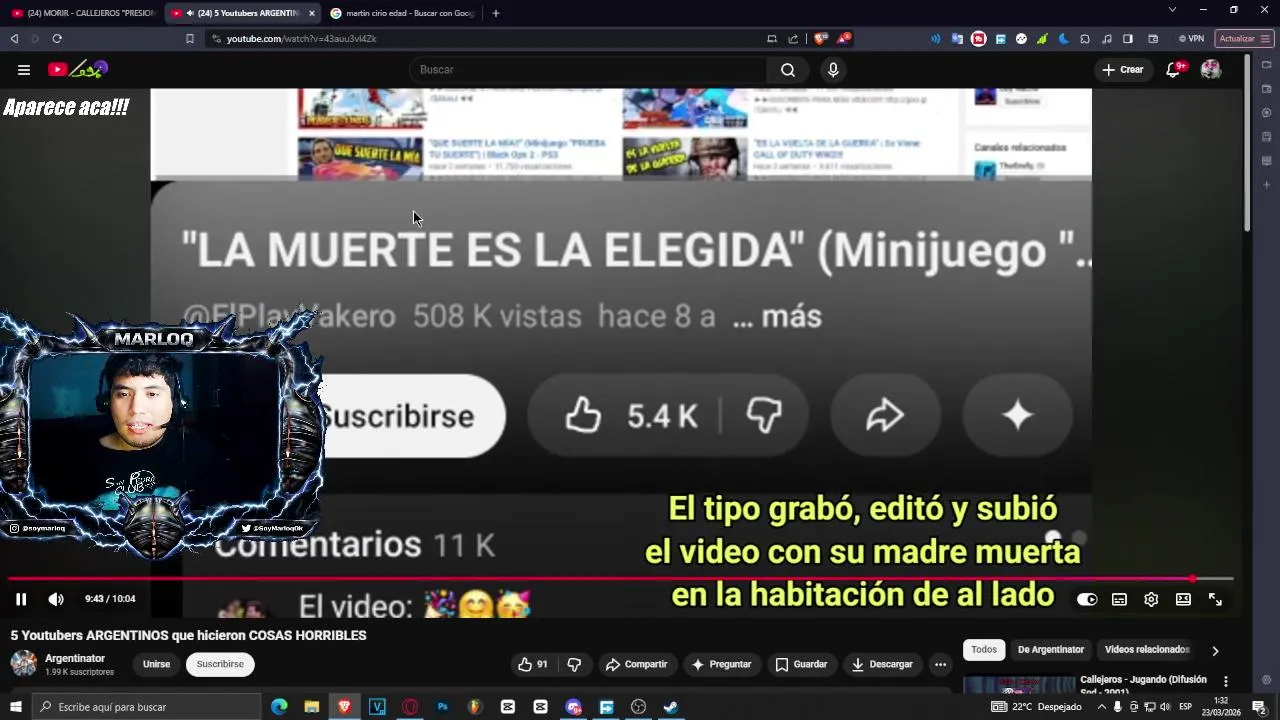Open the Argentinator channel avatar

click(24, 664)
